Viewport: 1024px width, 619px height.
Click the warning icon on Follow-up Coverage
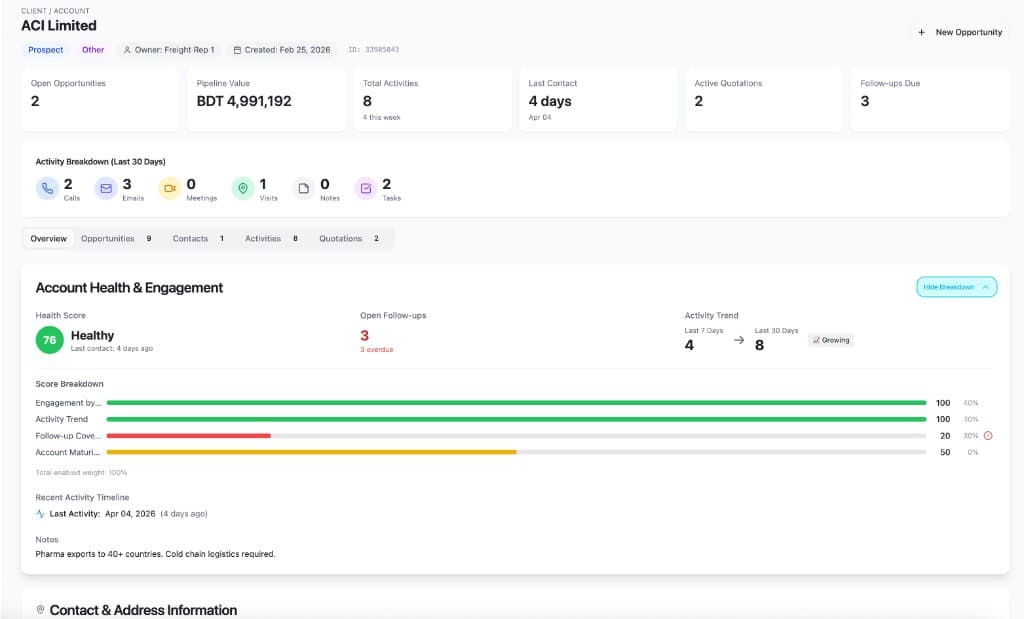[x=987, y=436]
